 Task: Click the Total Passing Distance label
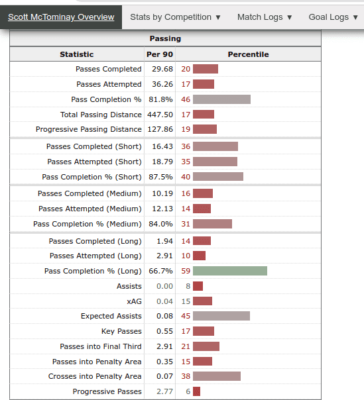tap(101, 115)
